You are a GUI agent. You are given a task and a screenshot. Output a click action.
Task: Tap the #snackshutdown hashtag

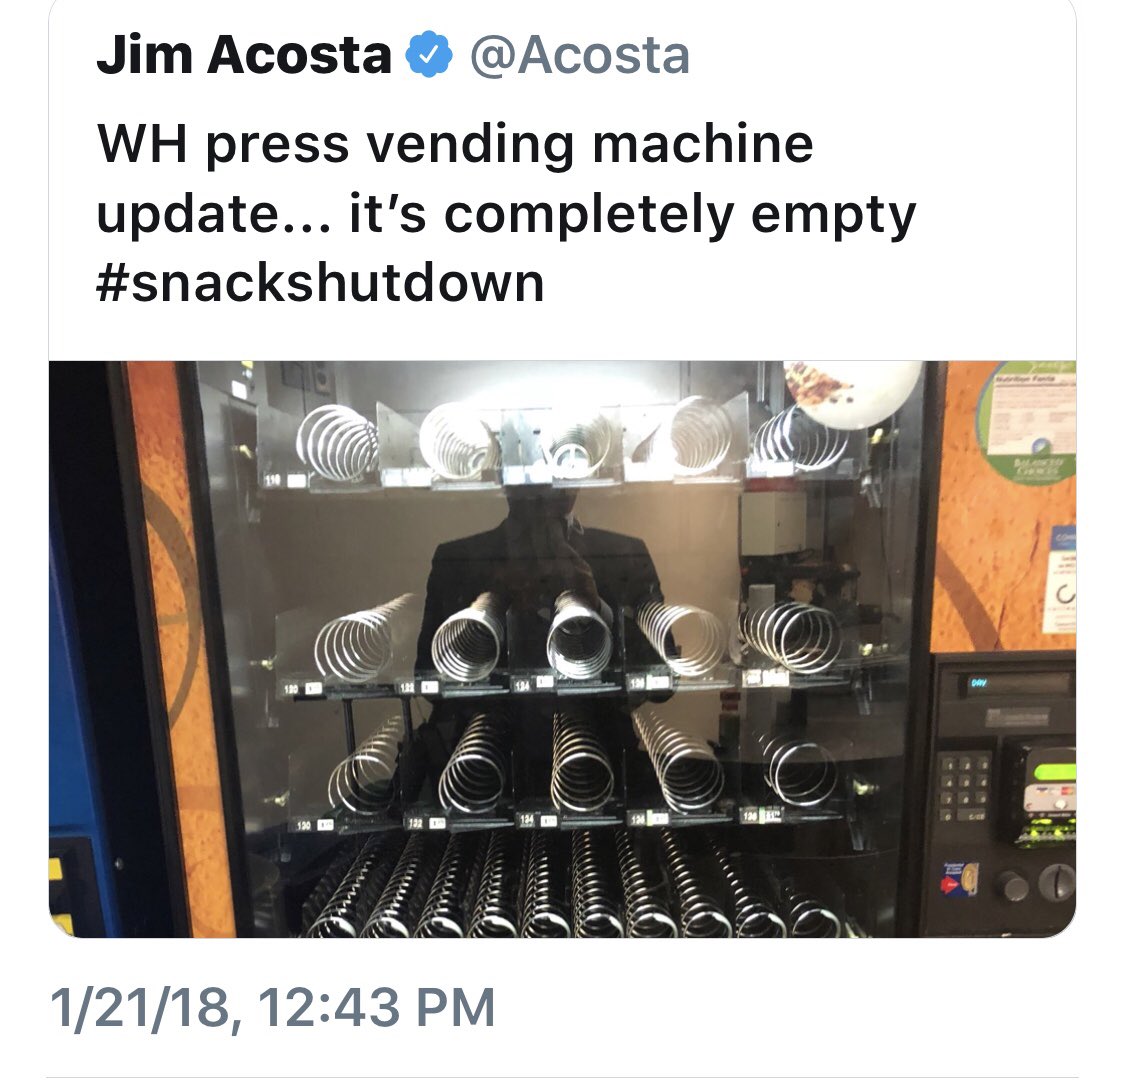coord(320,283)
